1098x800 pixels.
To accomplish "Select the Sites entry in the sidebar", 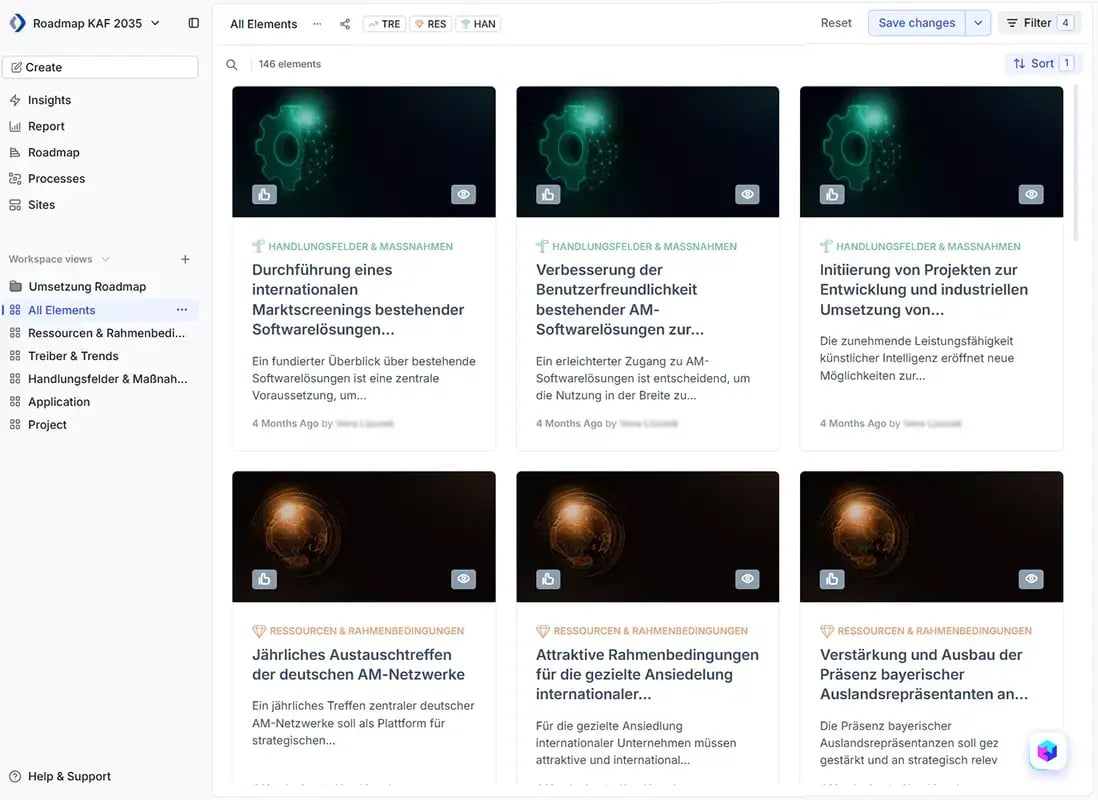I will 41,204.
